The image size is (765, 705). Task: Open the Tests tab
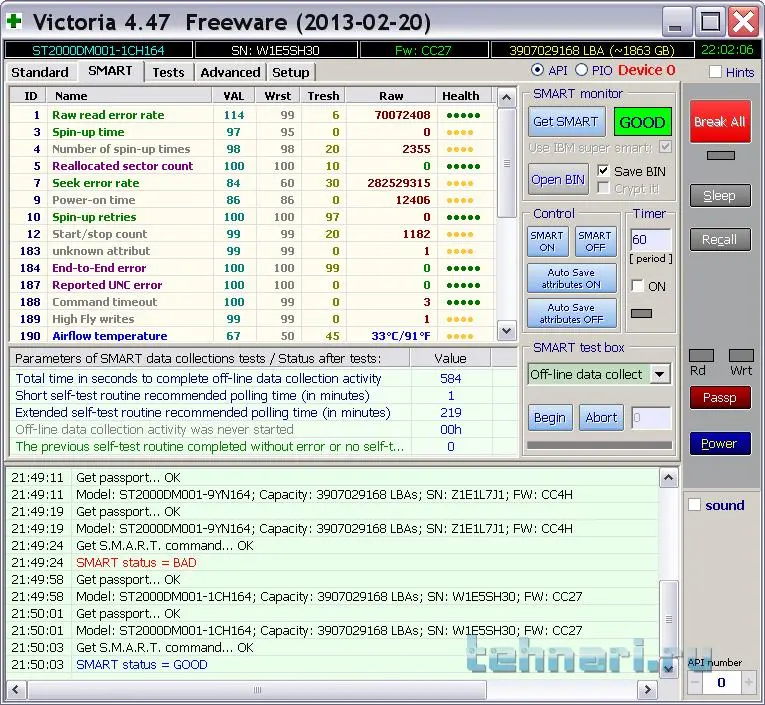168,72
